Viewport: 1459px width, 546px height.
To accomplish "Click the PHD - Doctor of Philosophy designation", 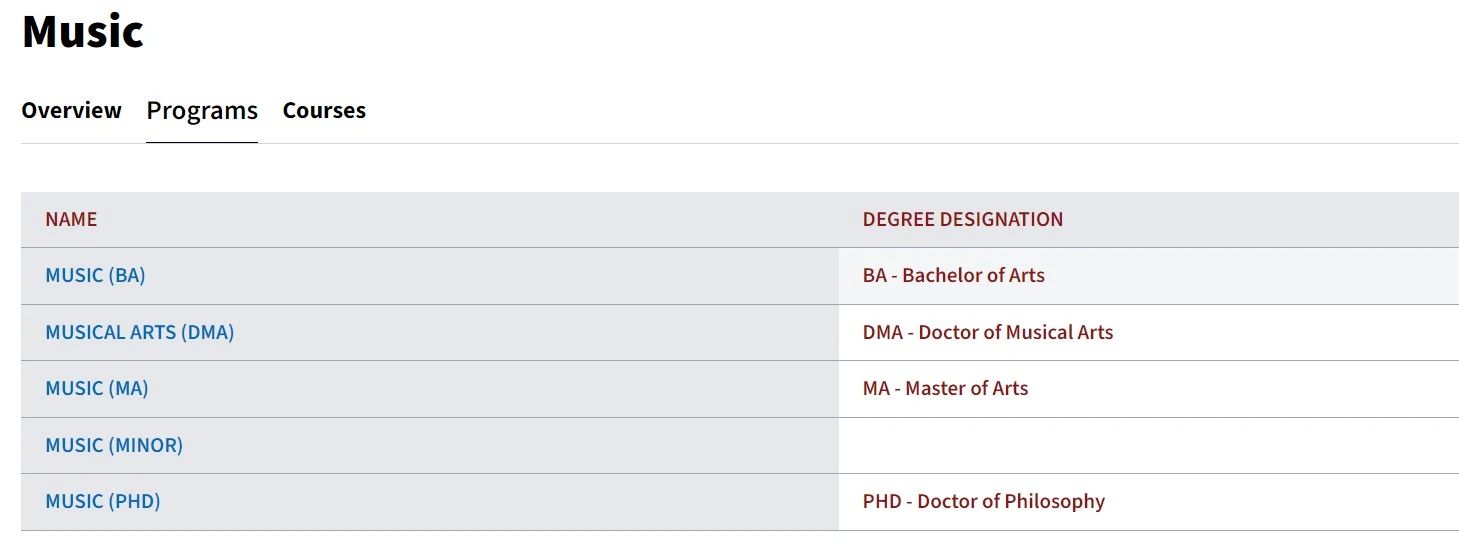I will (x=984, y=501).
